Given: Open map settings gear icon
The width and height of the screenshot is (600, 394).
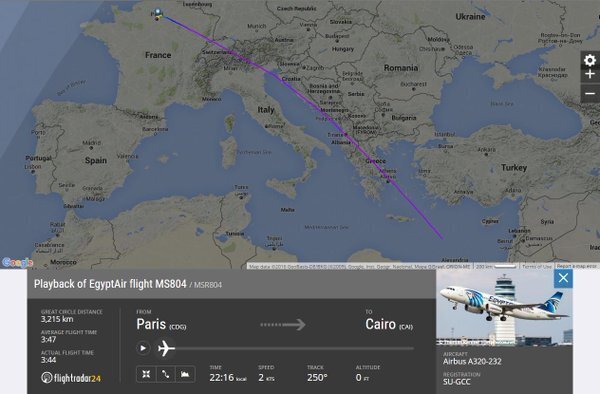Looking at the screenshot, I should click(x=590, y=60).
